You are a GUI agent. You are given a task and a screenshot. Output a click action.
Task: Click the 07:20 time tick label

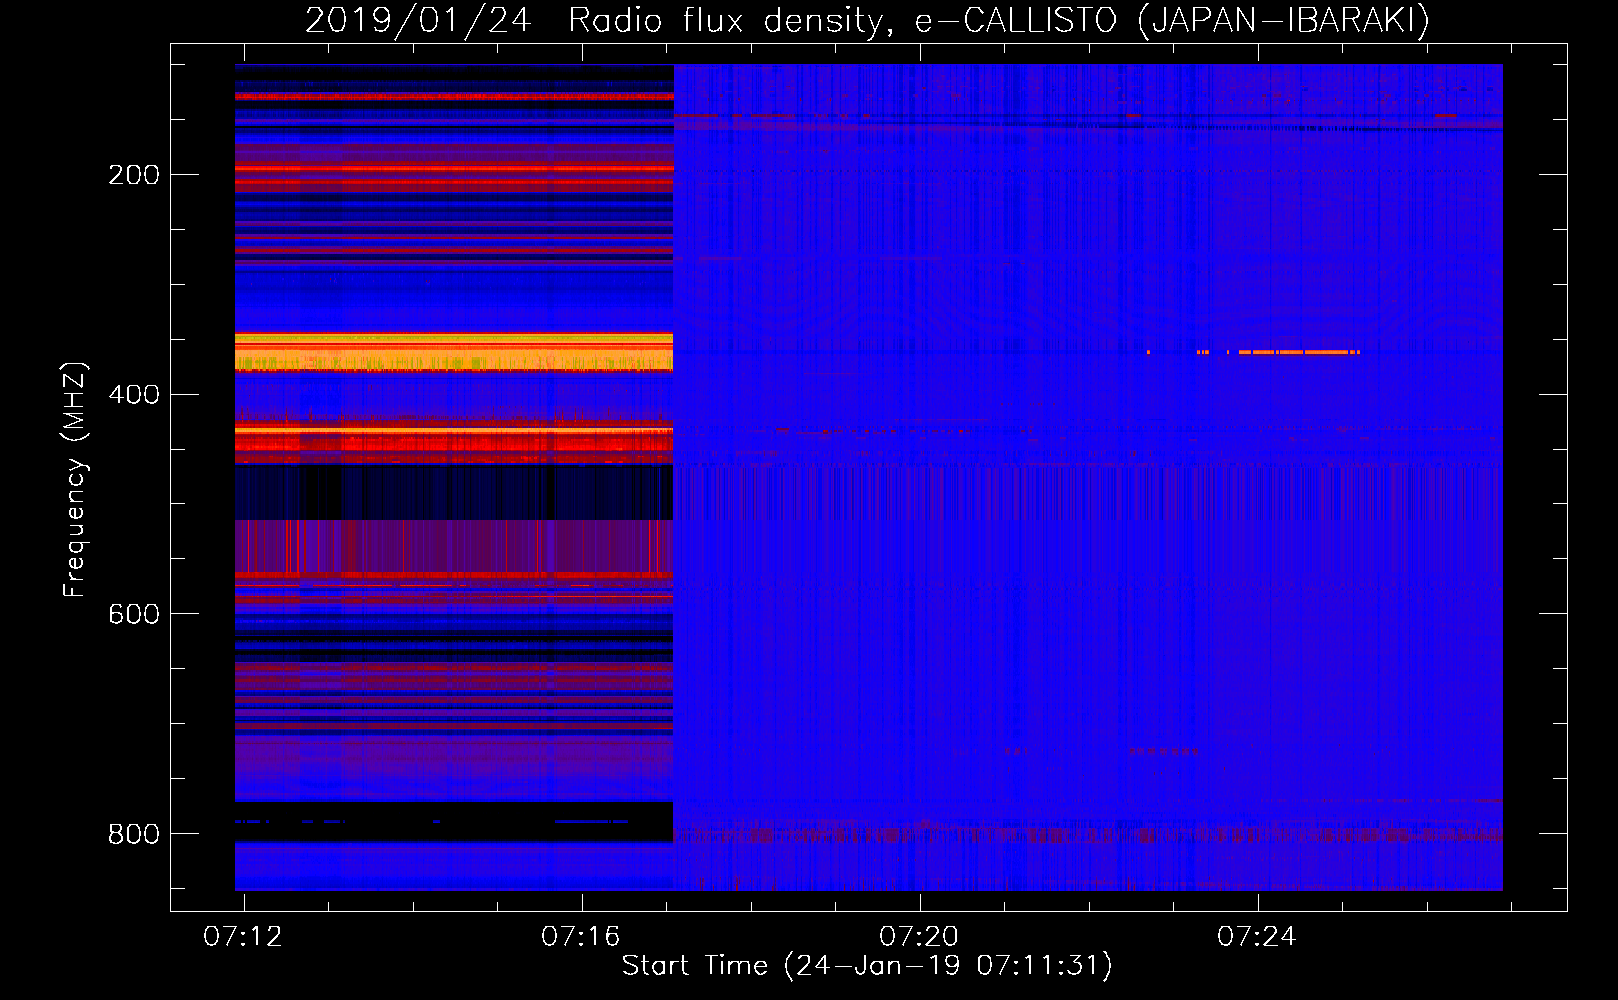(x=919, y=937)
